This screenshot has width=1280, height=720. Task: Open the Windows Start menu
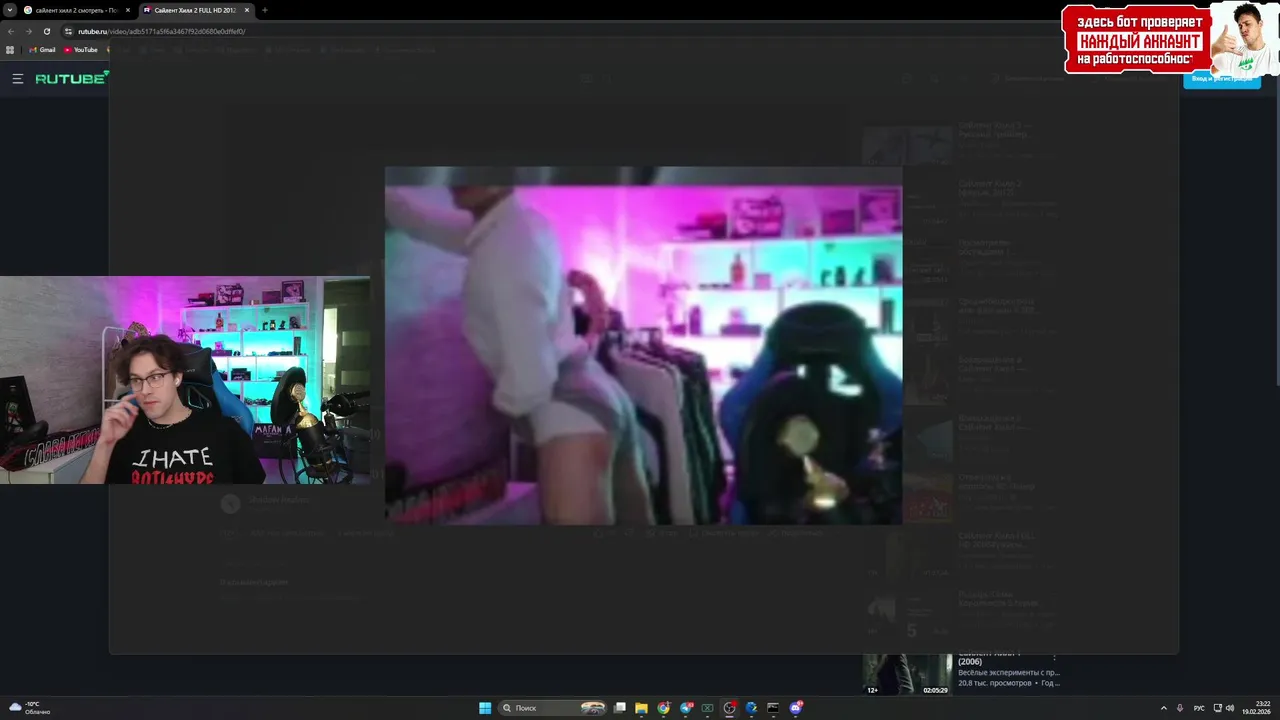point(485,708)
